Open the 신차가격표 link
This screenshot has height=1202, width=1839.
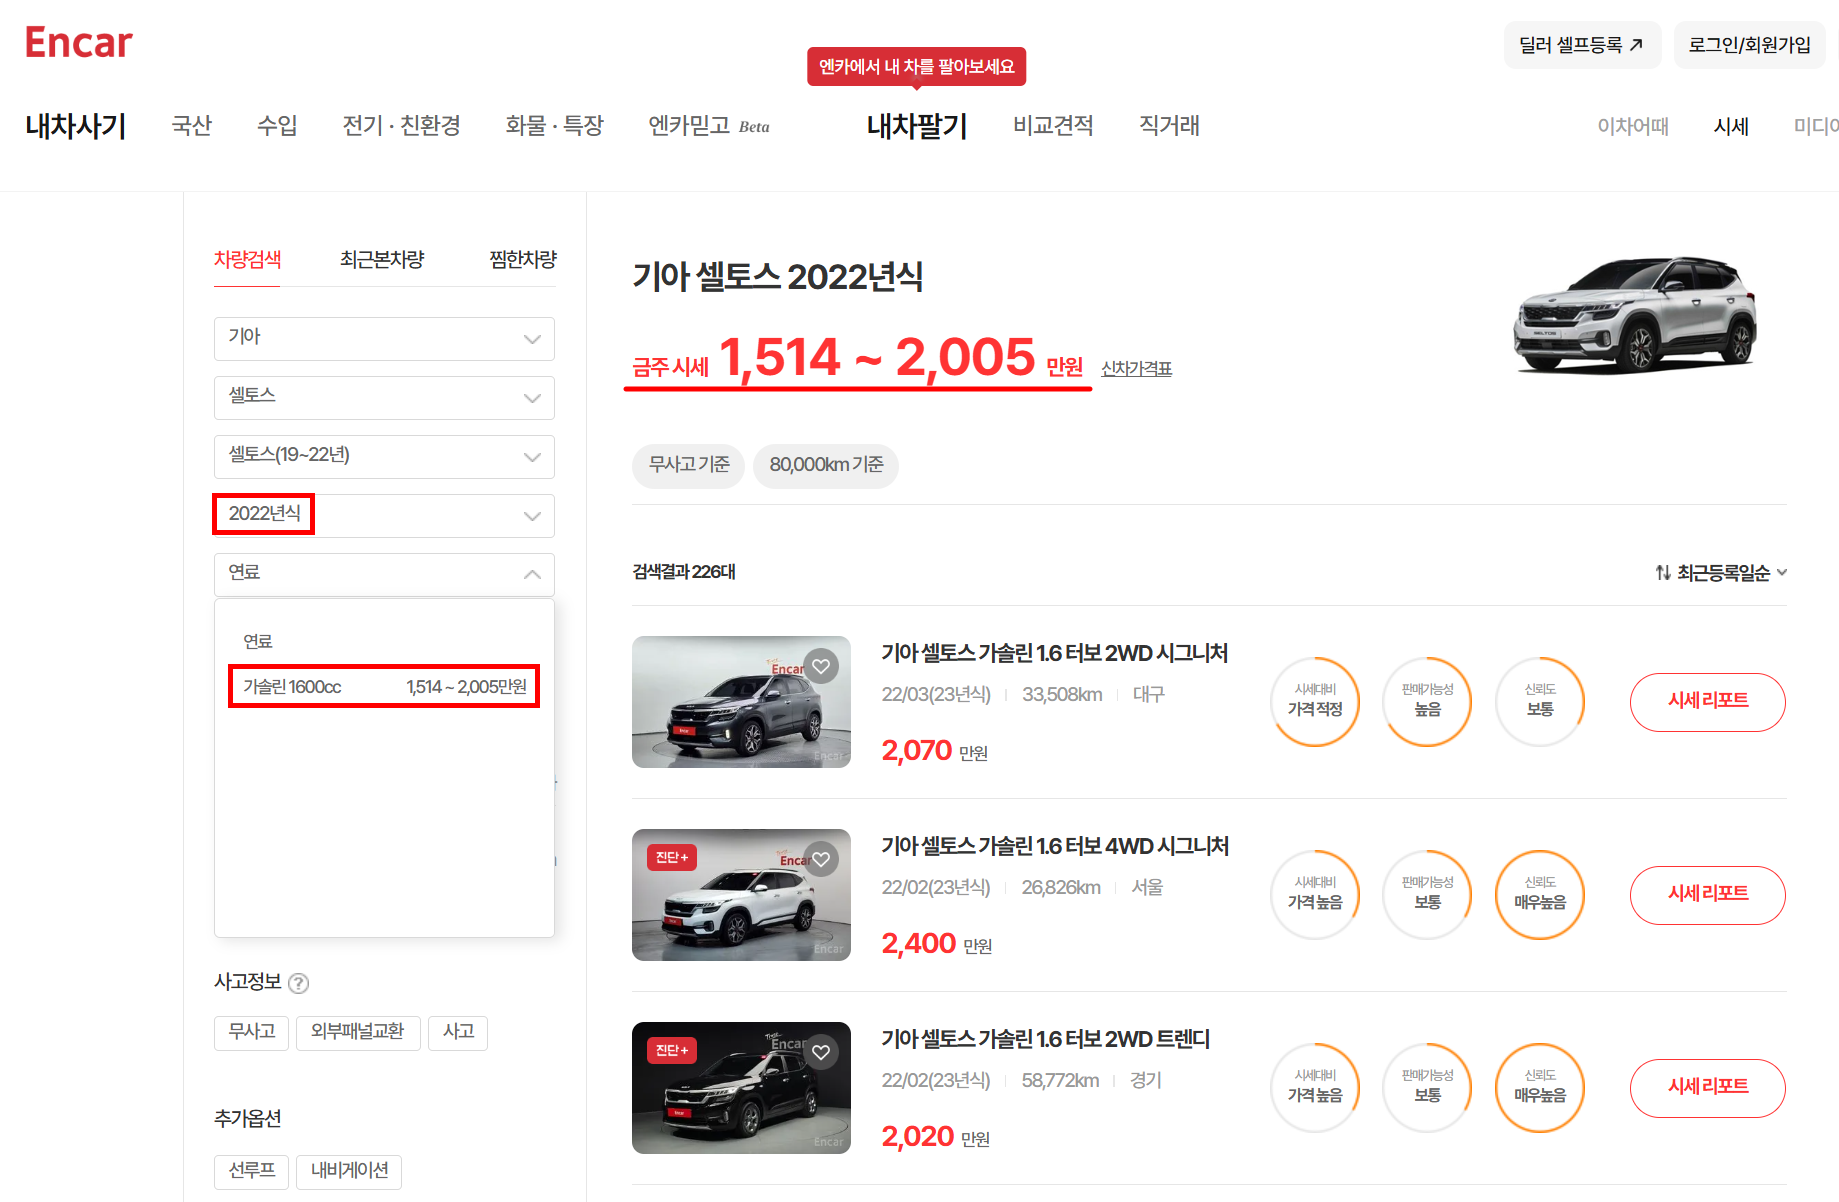[1136, 369]
